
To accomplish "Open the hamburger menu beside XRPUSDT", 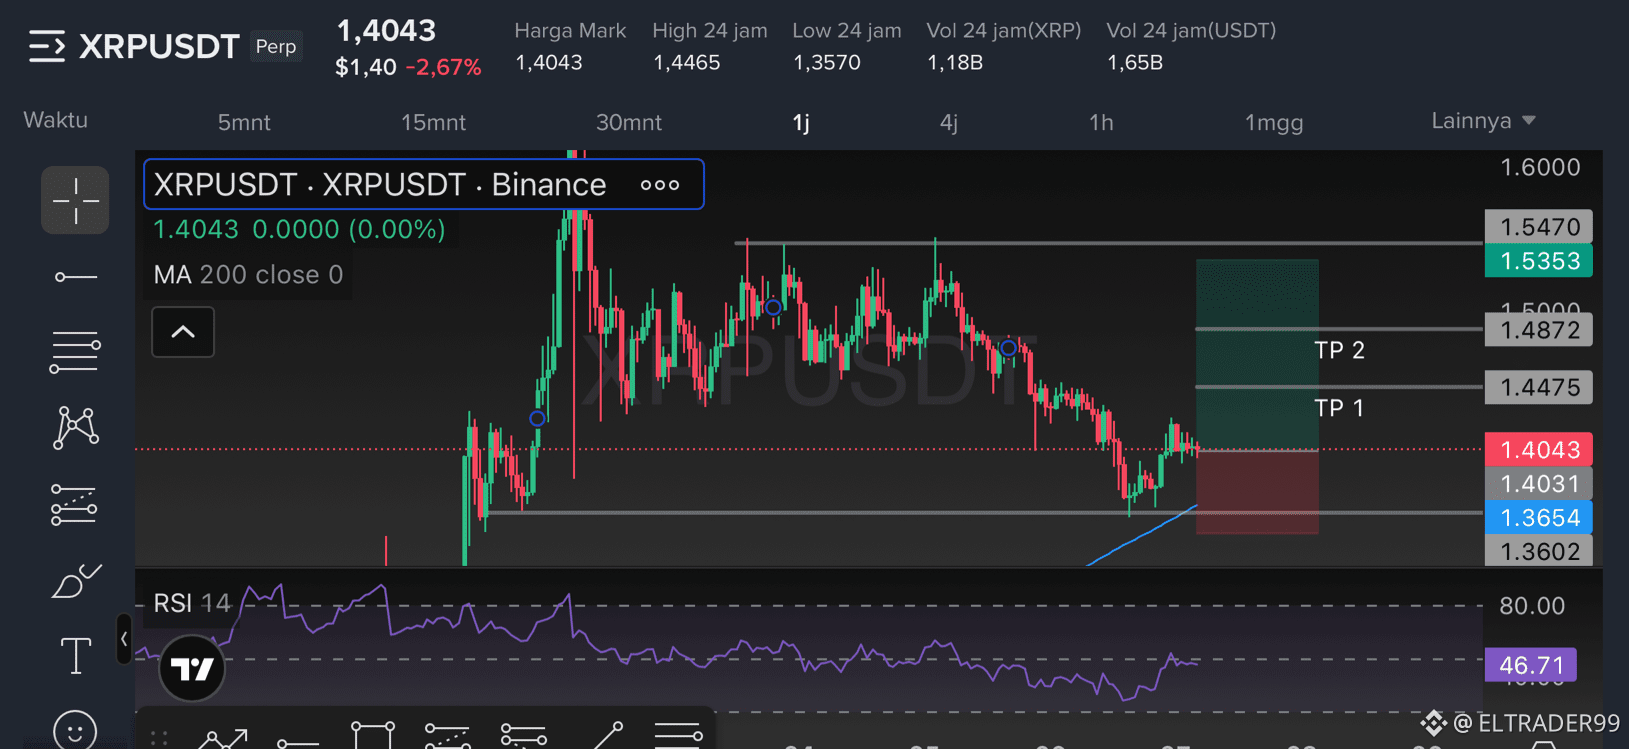I will tap(47, 46).
